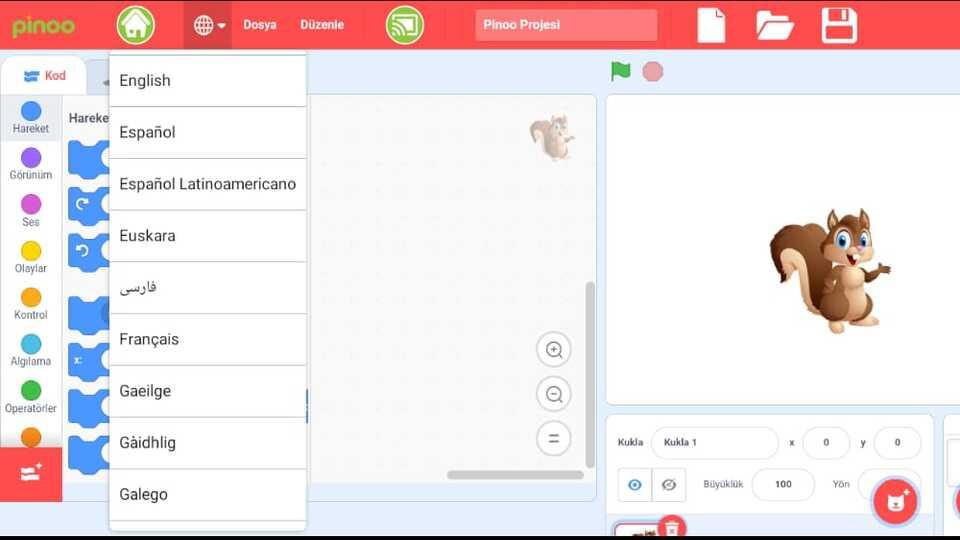The width and height of the screenshot is (960, 540).
Task: Click the workspace vertical scrollbar
Action: pos(590,375)
